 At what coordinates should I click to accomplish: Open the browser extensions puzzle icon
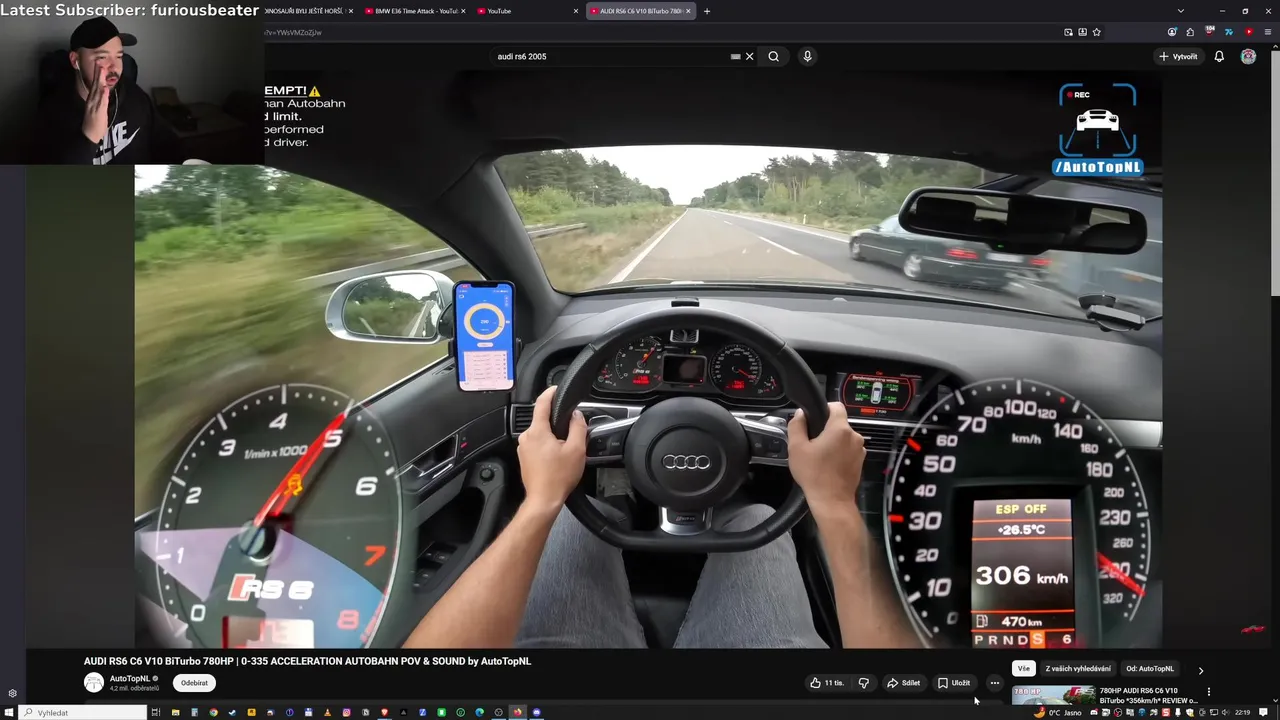(1189, 32)
